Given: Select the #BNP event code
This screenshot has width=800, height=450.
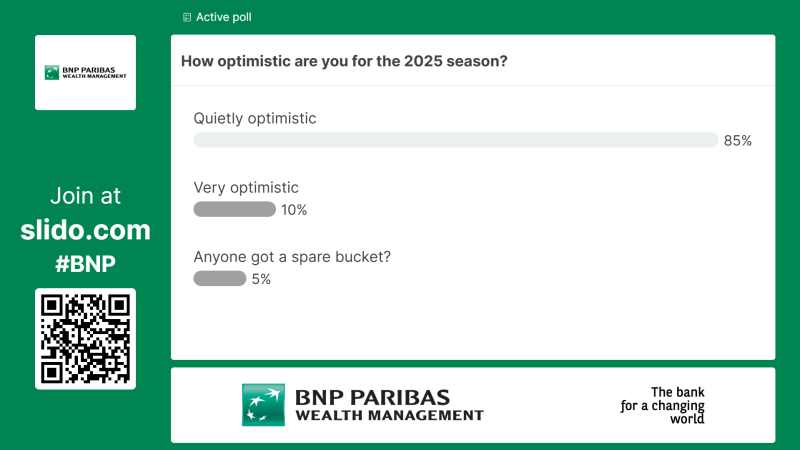Looking at the screenshot, I should [x=85, y=264].
